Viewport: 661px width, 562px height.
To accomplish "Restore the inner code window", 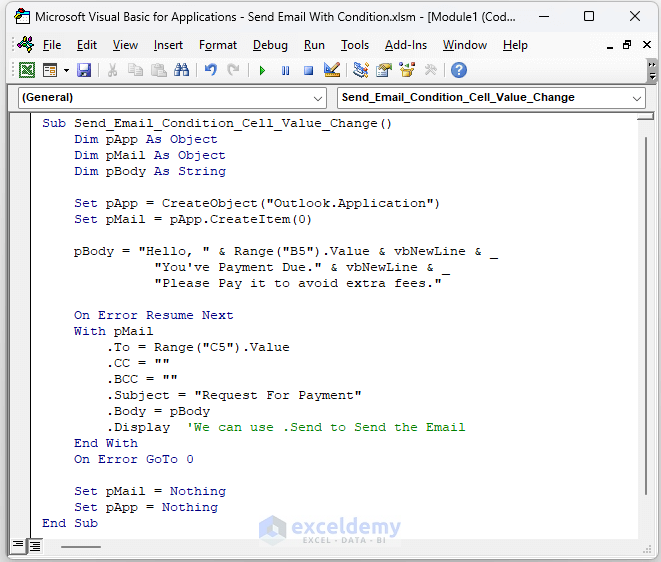I will click(x=627, y=45).
